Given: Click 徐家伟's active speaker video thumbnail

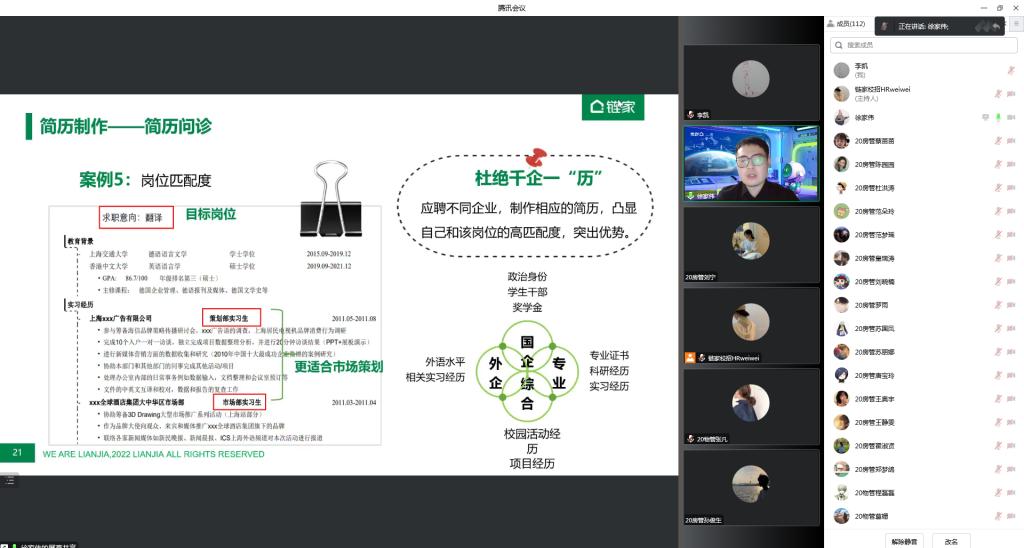Looking at the screenshot, I should 751,164.
